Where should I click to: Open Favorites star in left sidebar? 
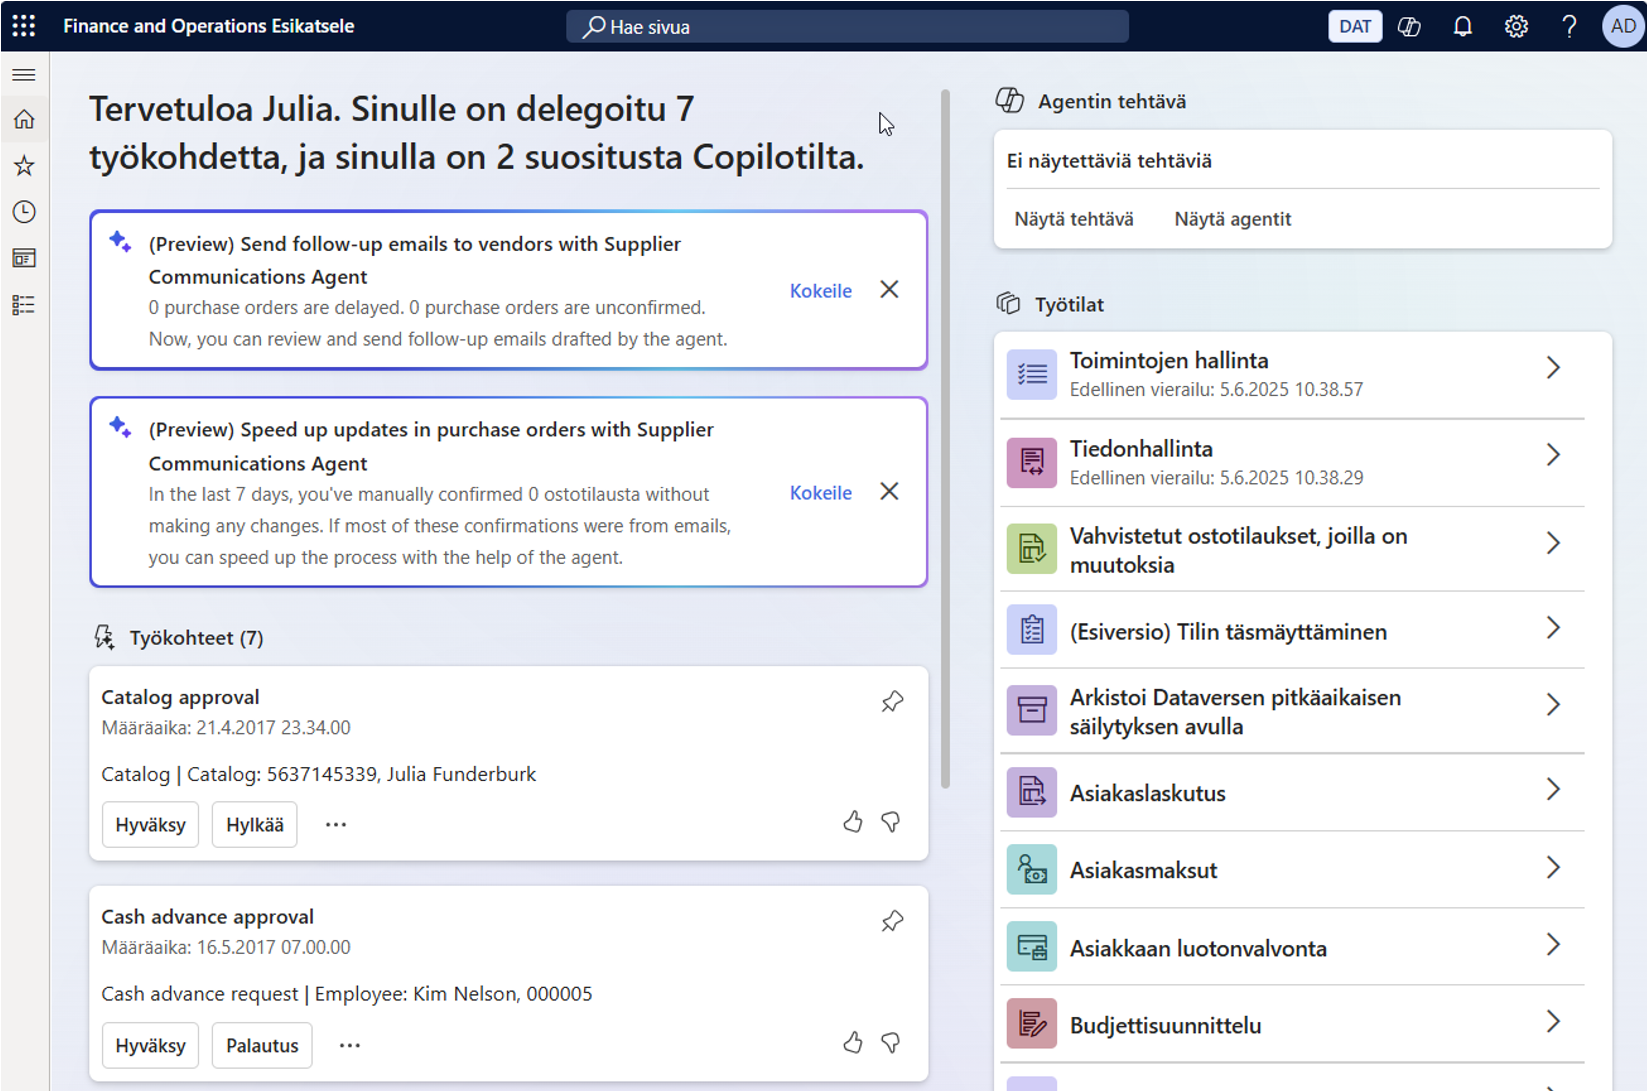pyautogui.click(x=24, y=166)
